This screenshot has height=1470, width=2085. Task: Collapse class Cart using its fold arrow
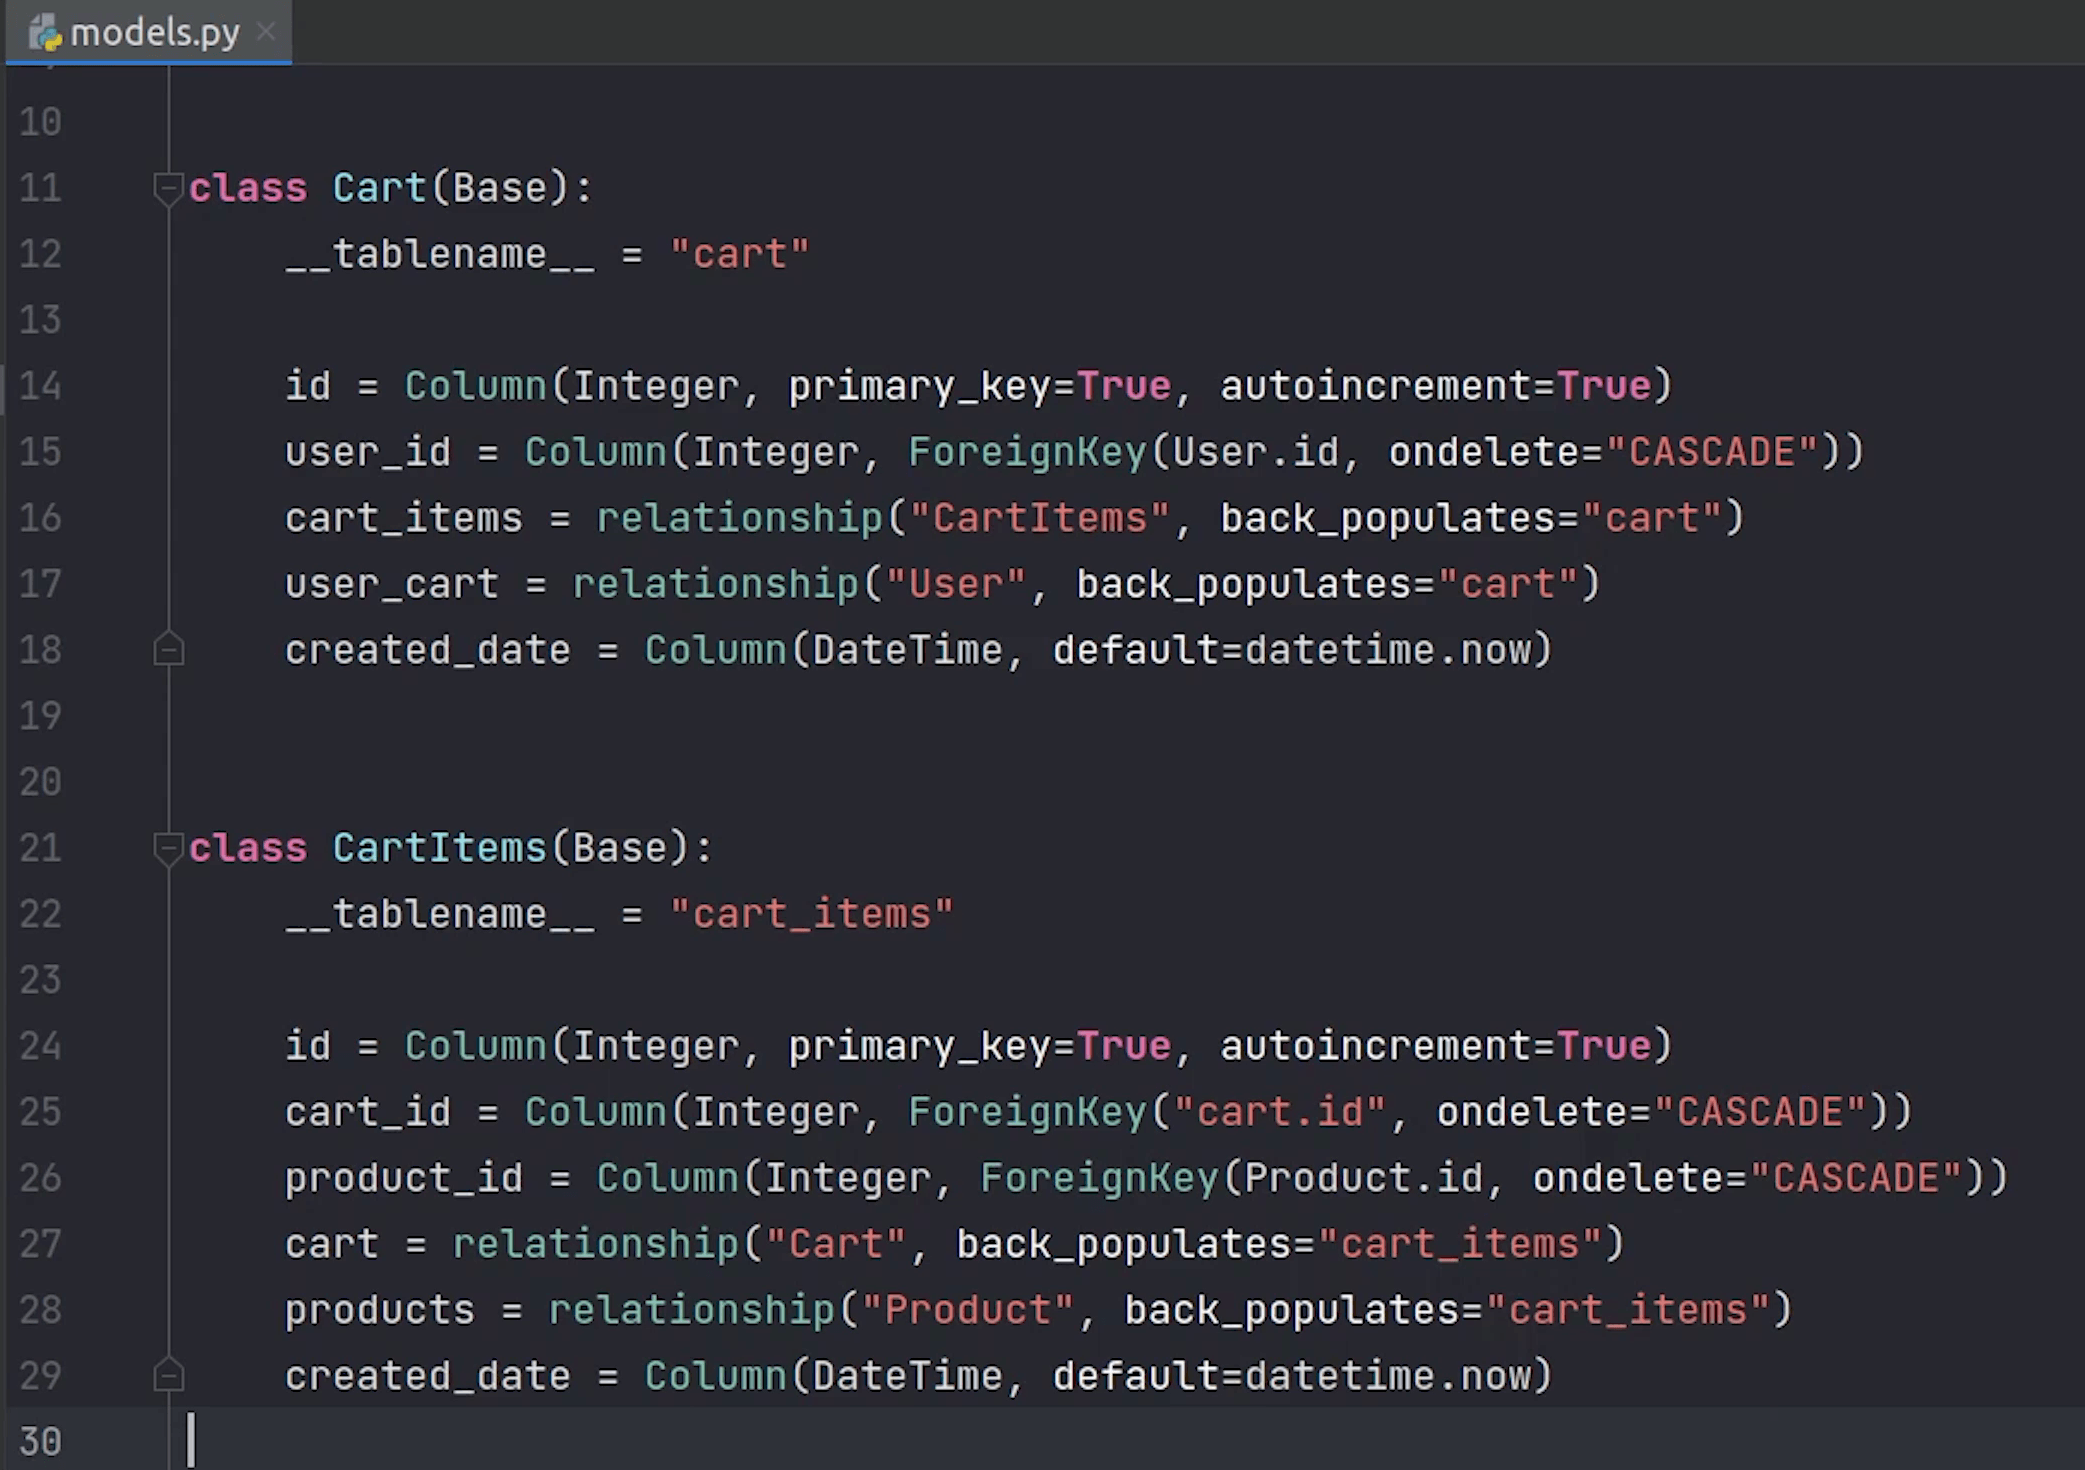click(x=167, y=188)
